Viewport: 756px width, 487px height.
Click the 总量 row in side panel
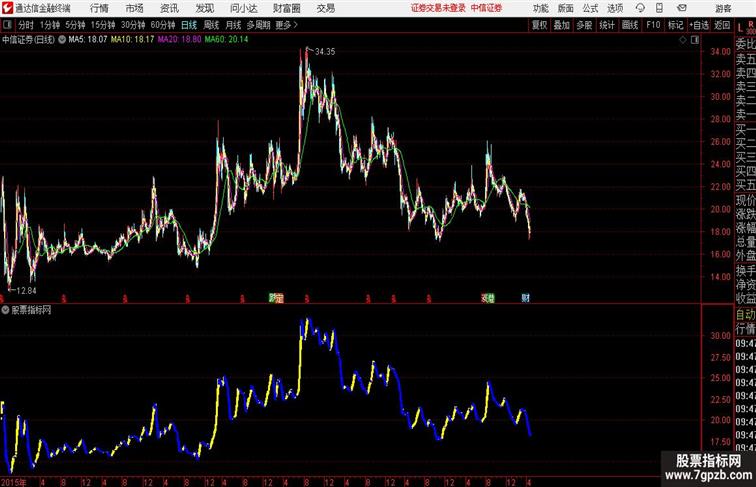[x=745, y=241]
